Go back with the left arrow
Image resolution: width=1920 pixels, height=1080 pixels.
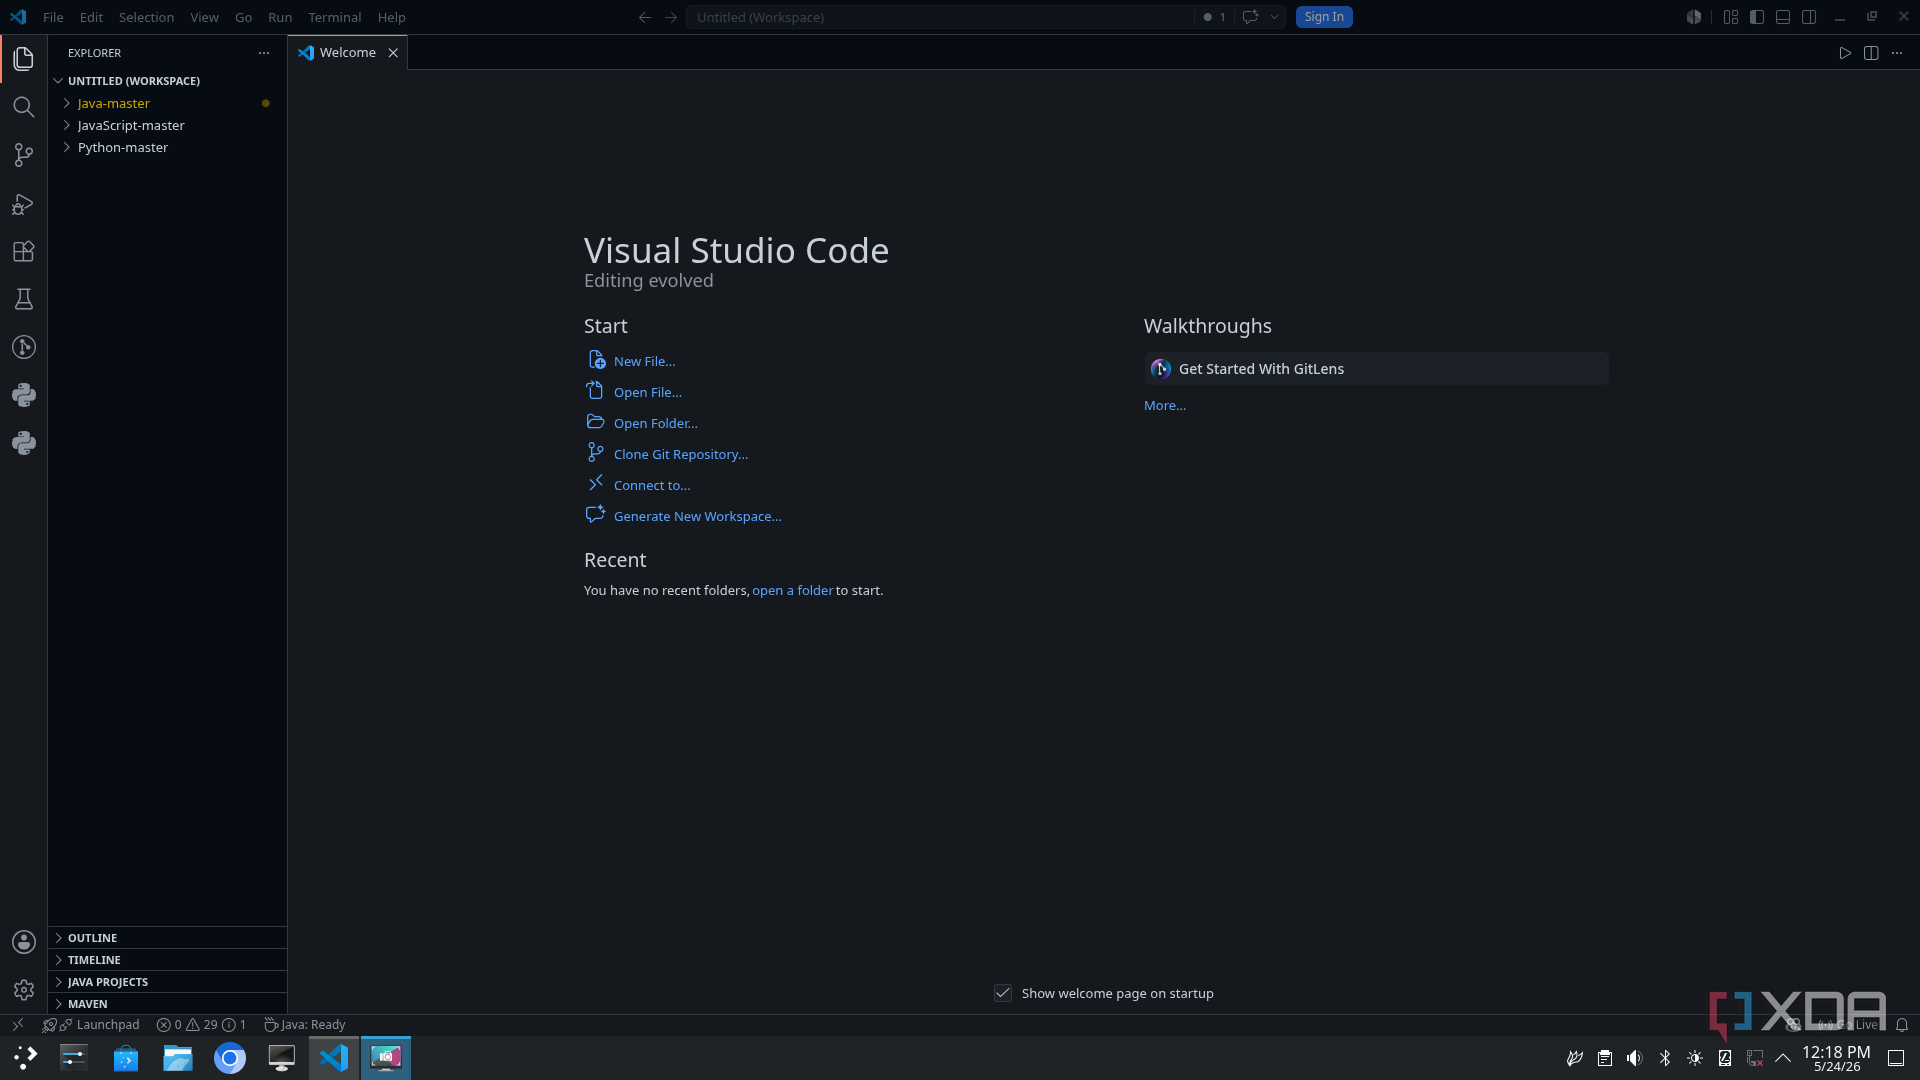click(645, 17)
